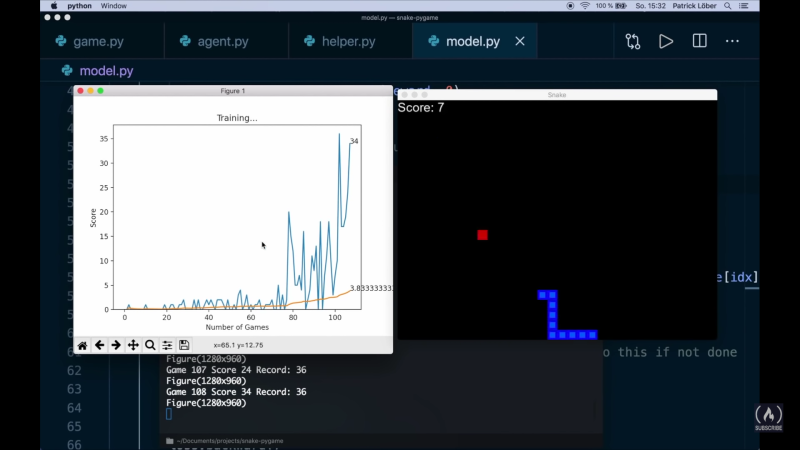Open the python menu in menu bar

(79, 6)
